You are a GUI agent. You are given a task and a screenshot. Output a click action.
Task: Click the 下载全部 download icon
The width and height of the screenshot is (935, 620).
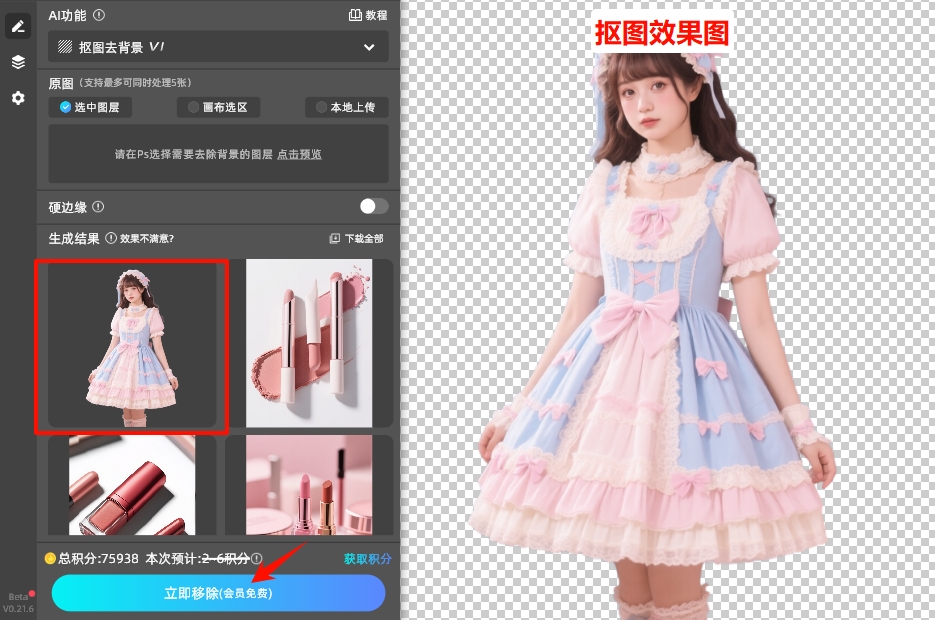tap(334, 238)
